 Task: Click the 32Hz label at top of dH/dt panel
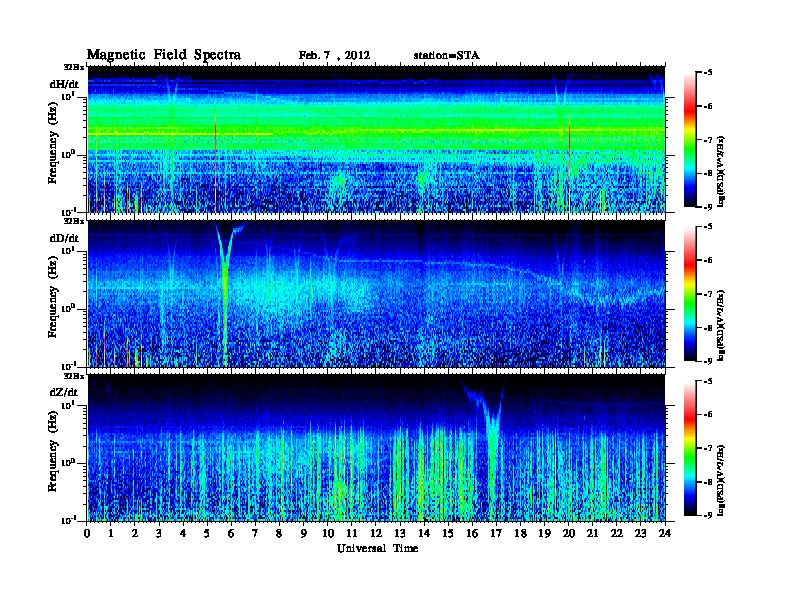coord(74,67)
